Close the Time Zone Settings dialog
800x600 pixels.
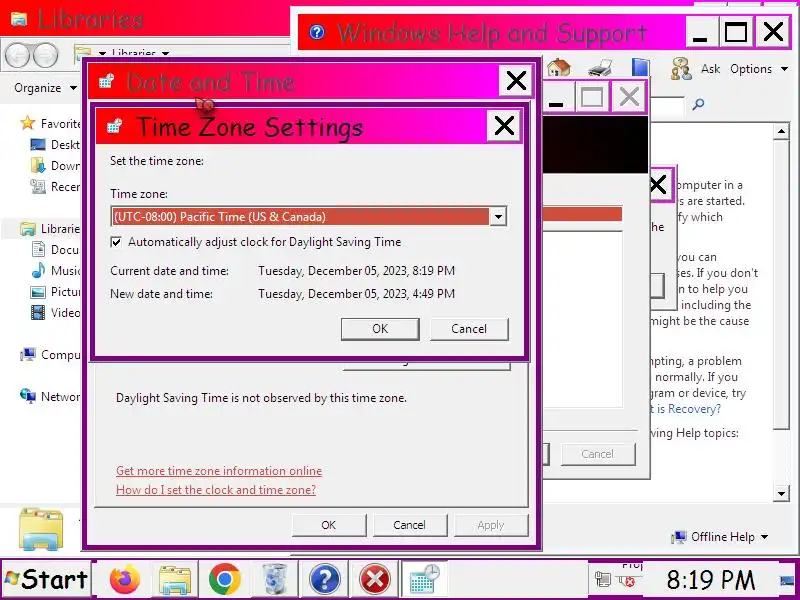tap(504, 126)
